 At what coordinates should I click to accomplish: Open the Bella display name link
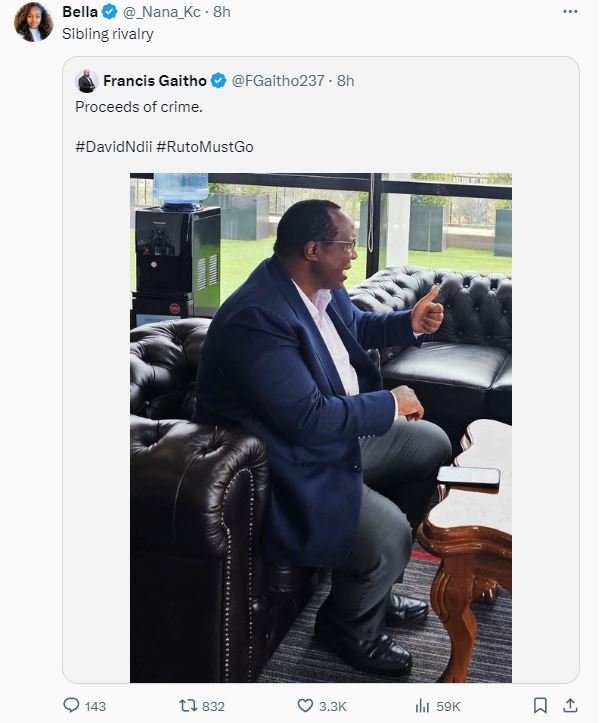click(82, 11)
